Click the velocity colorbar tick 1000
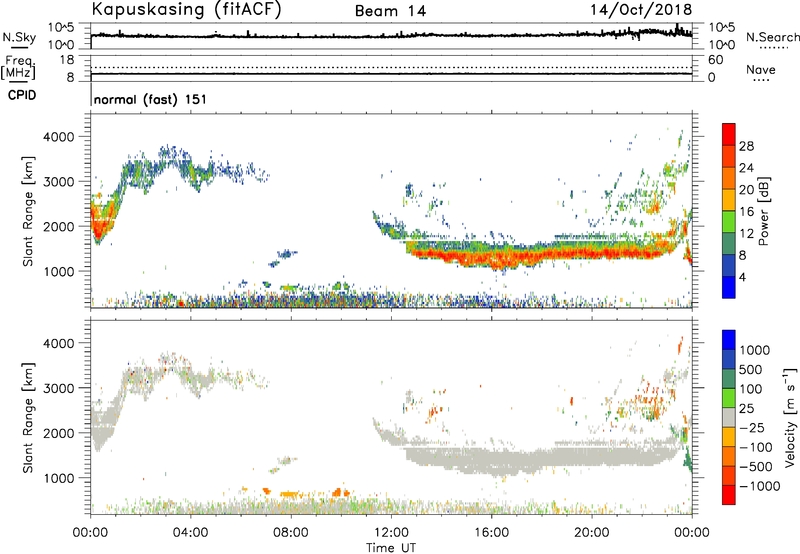800x554 pixels. [x=755, y=350]
